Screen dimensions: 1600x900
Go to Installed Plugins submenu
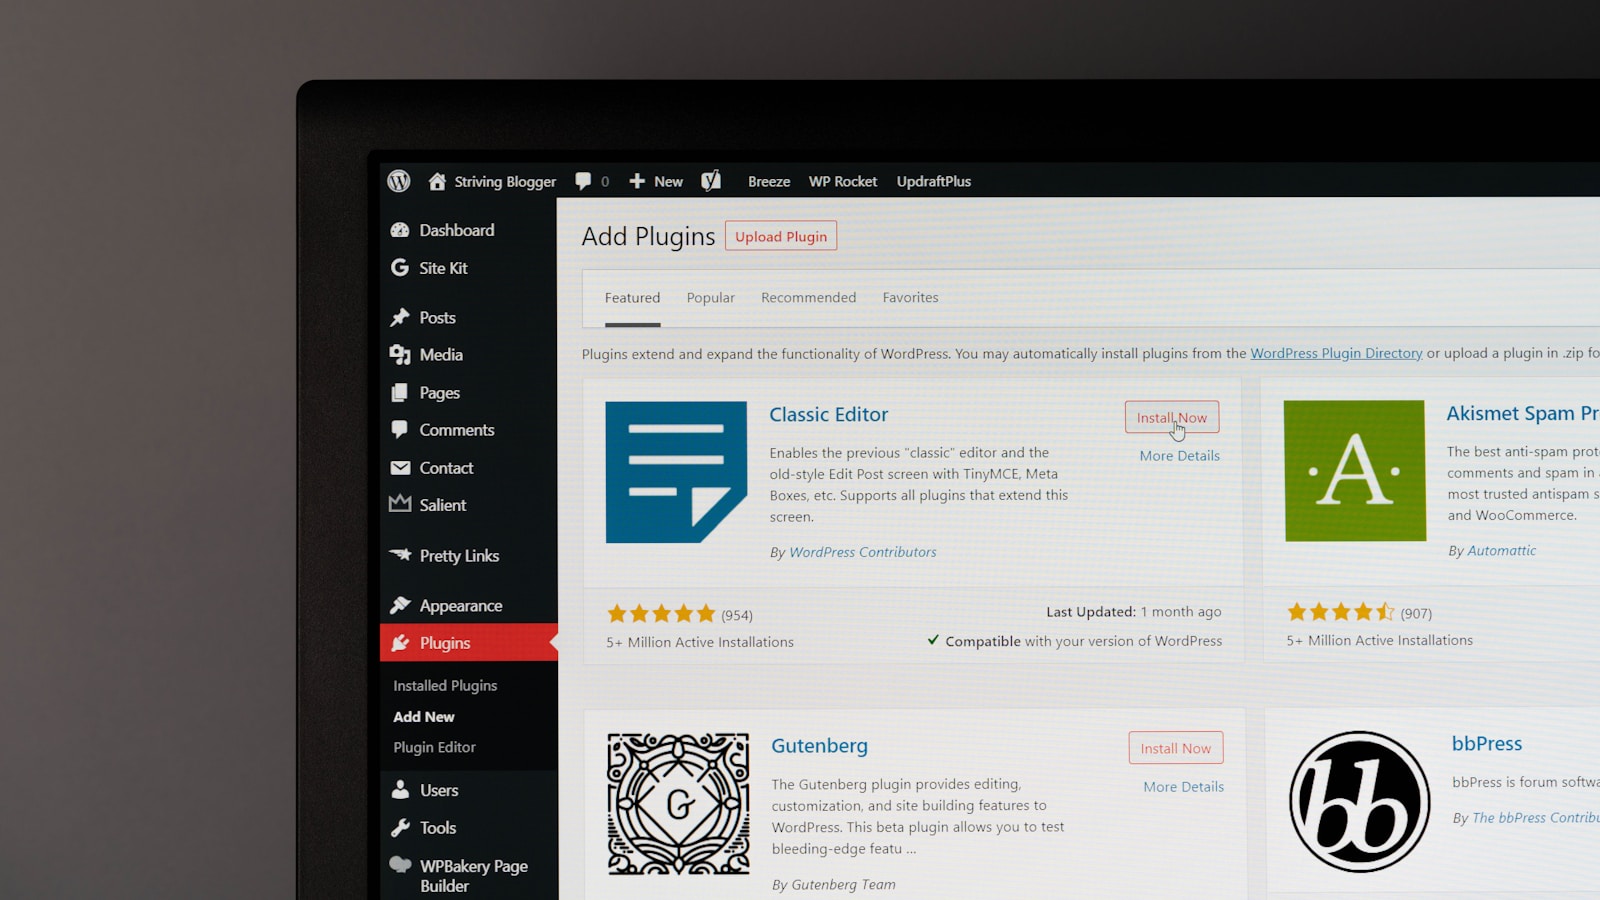pyautogui.click(x=445, y=686)
